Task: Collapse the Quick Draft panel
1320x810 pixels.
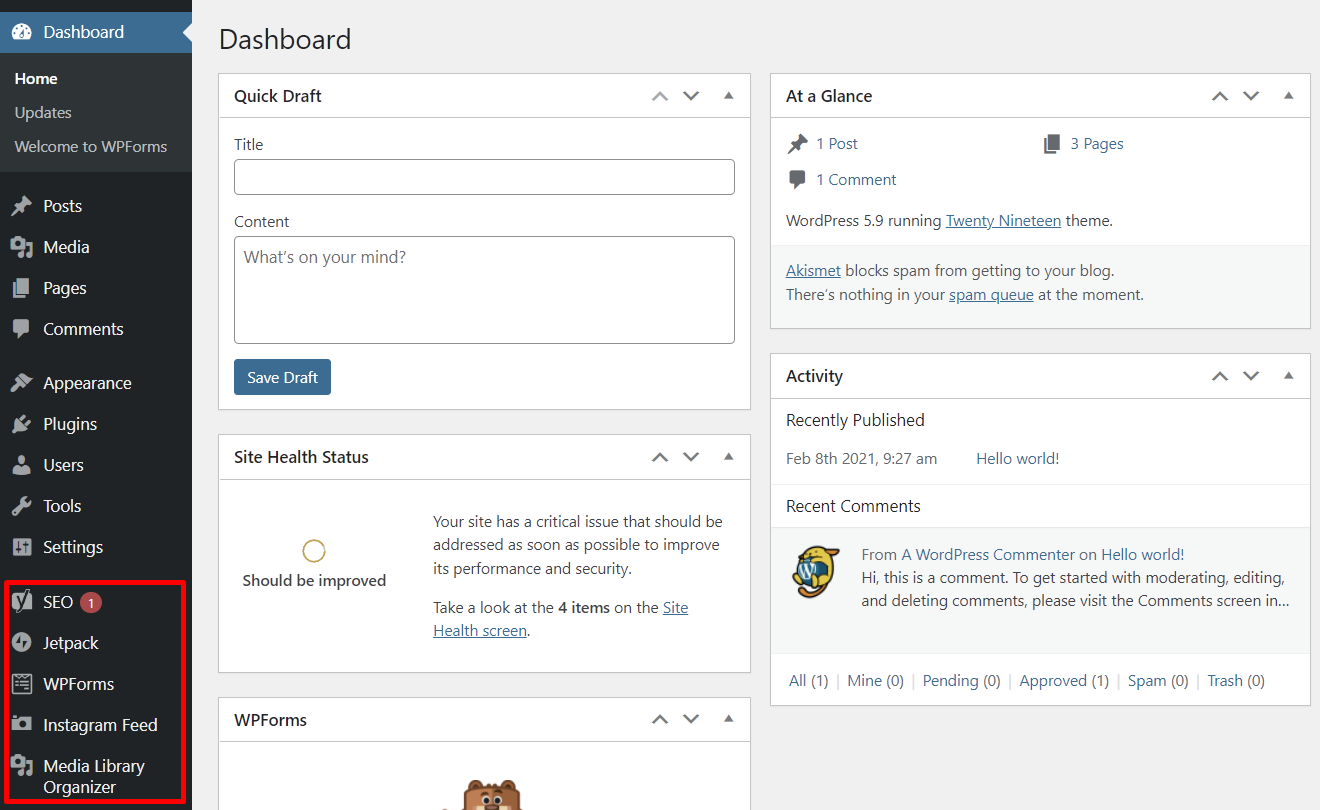Action: (729, 96)
